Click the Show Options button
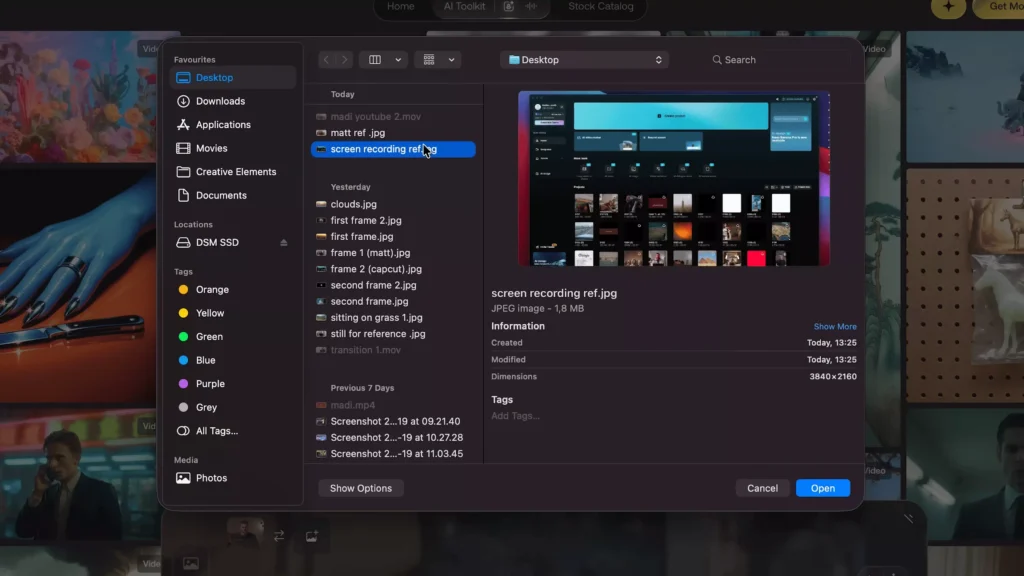 pos(360,488)
